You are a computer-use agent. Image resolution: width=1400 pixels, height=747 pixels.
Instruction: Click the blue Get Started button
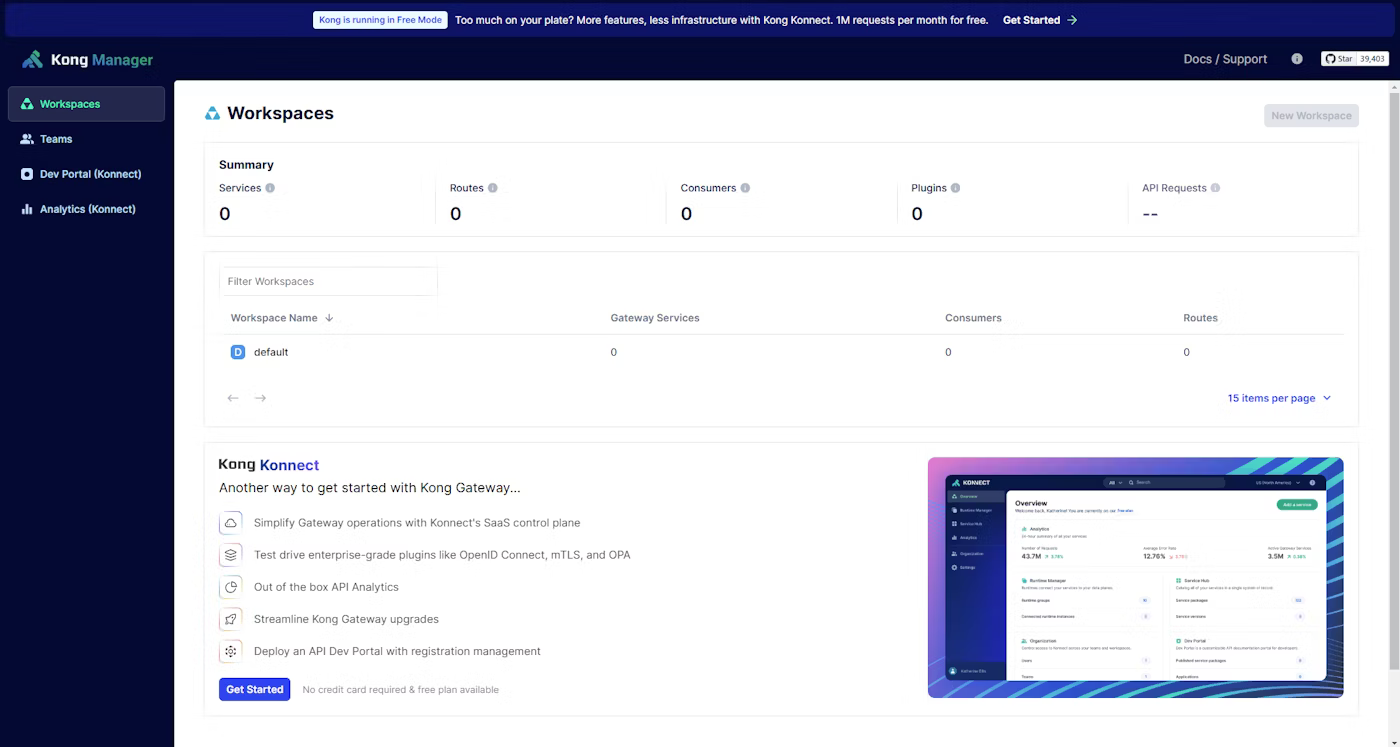pyautogui.click(x=254, y=689)
